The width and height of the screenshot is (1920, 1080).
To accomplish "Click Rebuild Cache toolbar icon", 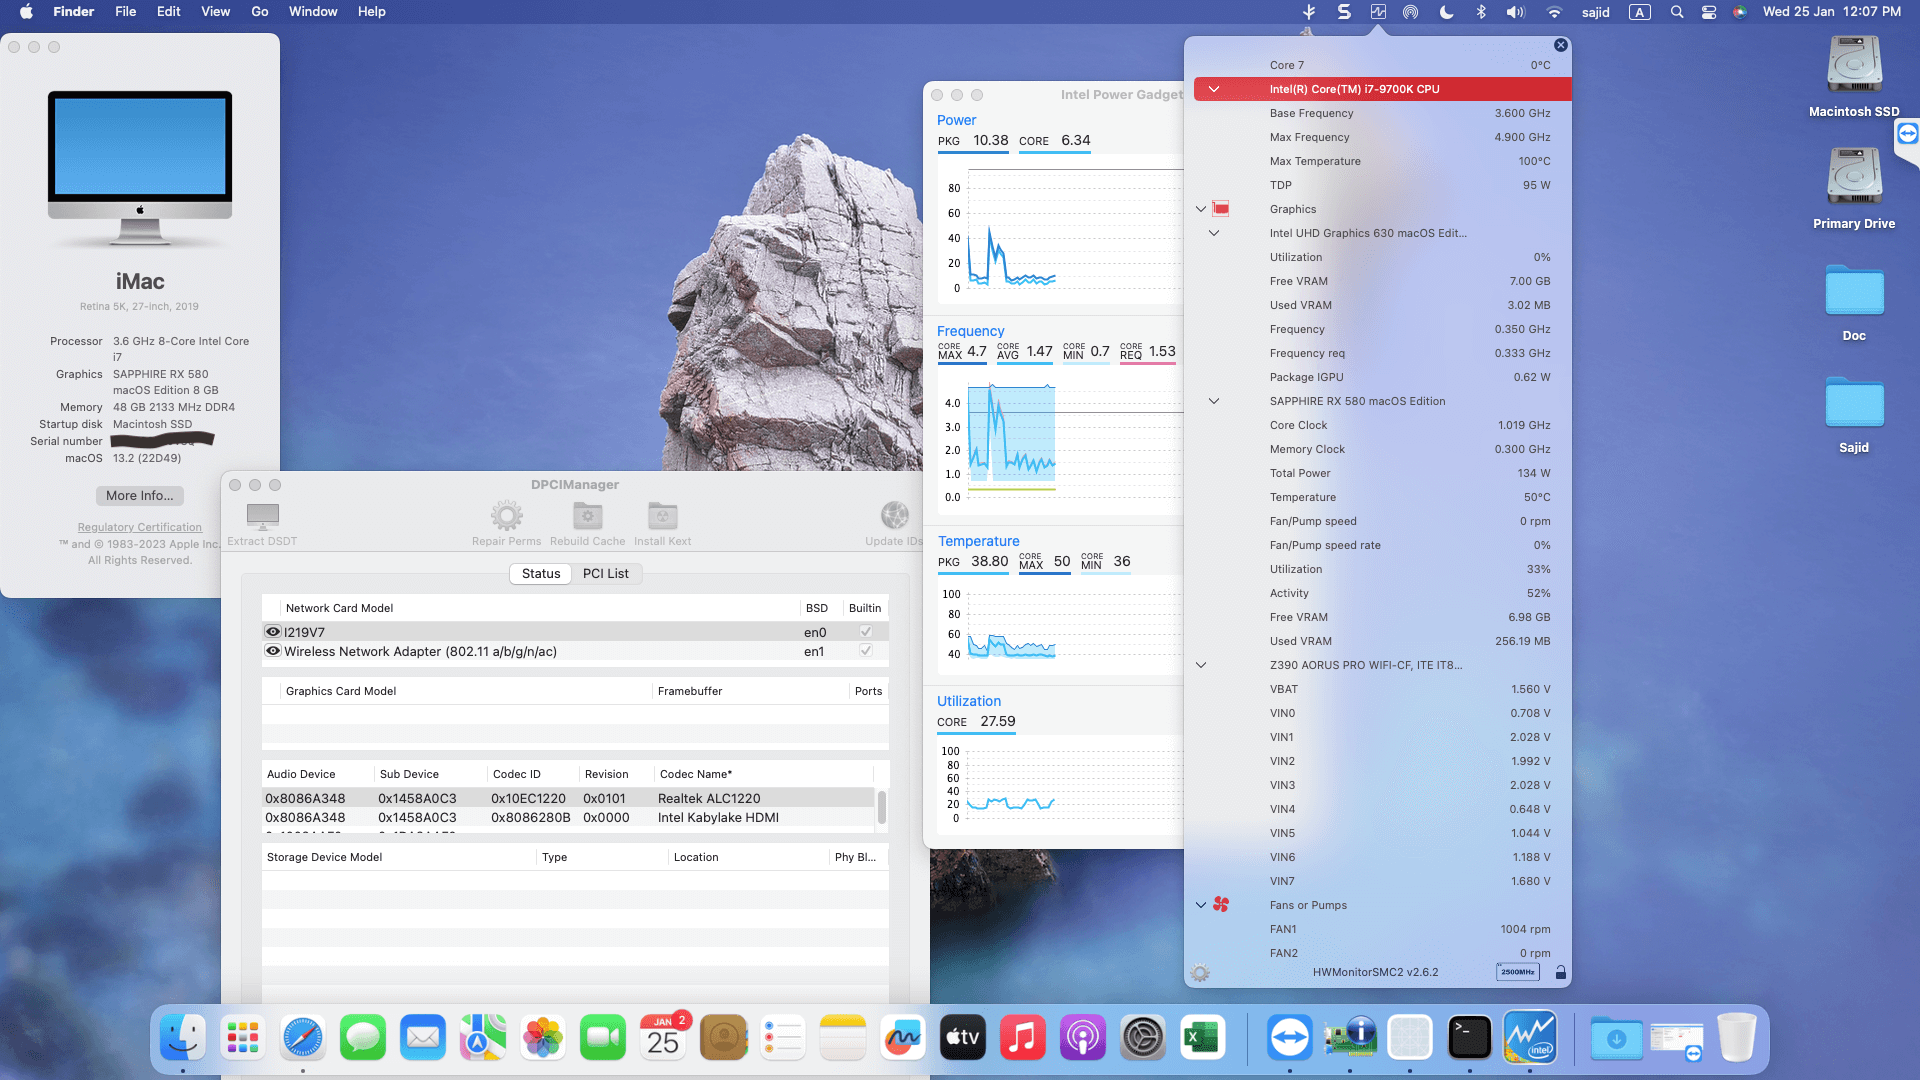I will point(587,516).
